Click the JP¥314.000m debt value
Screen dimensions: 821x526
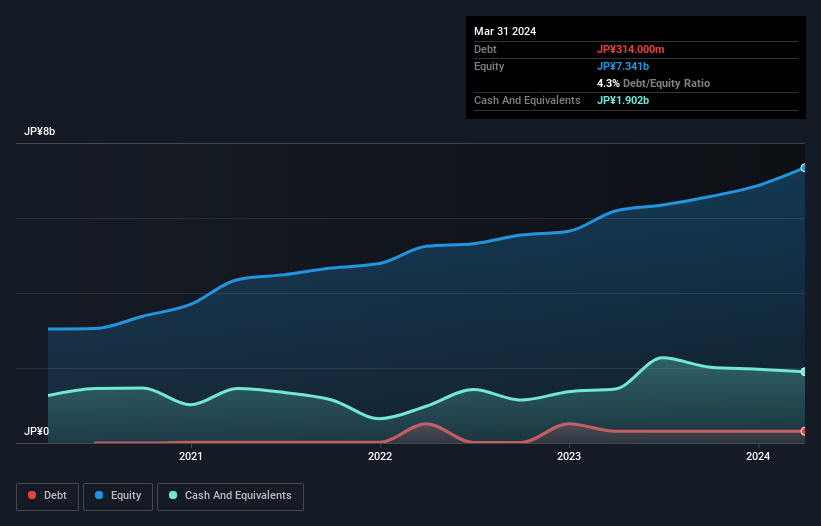630,49
